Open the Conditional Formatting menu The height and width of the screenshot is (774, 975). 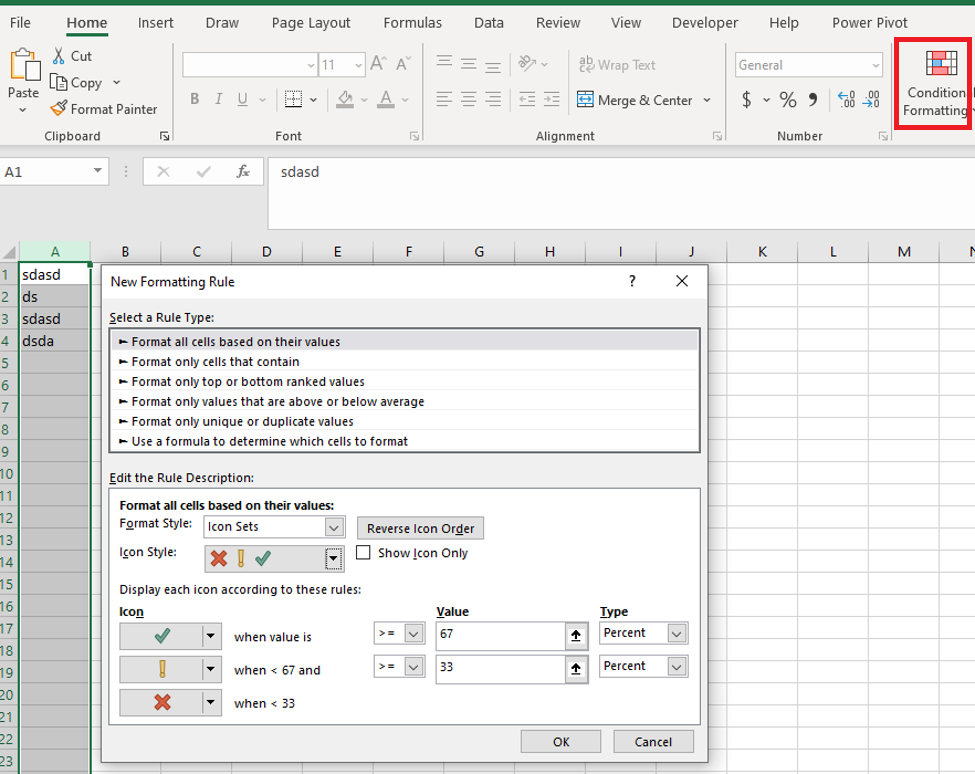click(x=935, y=84)
